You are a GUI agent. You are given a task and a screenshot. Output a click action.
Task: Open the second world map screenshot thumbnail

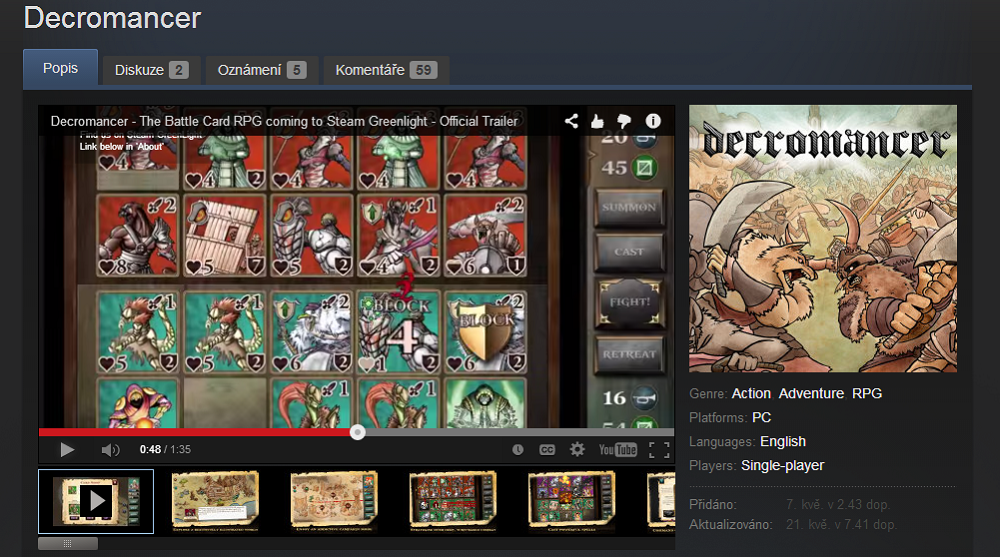tap(215, 501)
